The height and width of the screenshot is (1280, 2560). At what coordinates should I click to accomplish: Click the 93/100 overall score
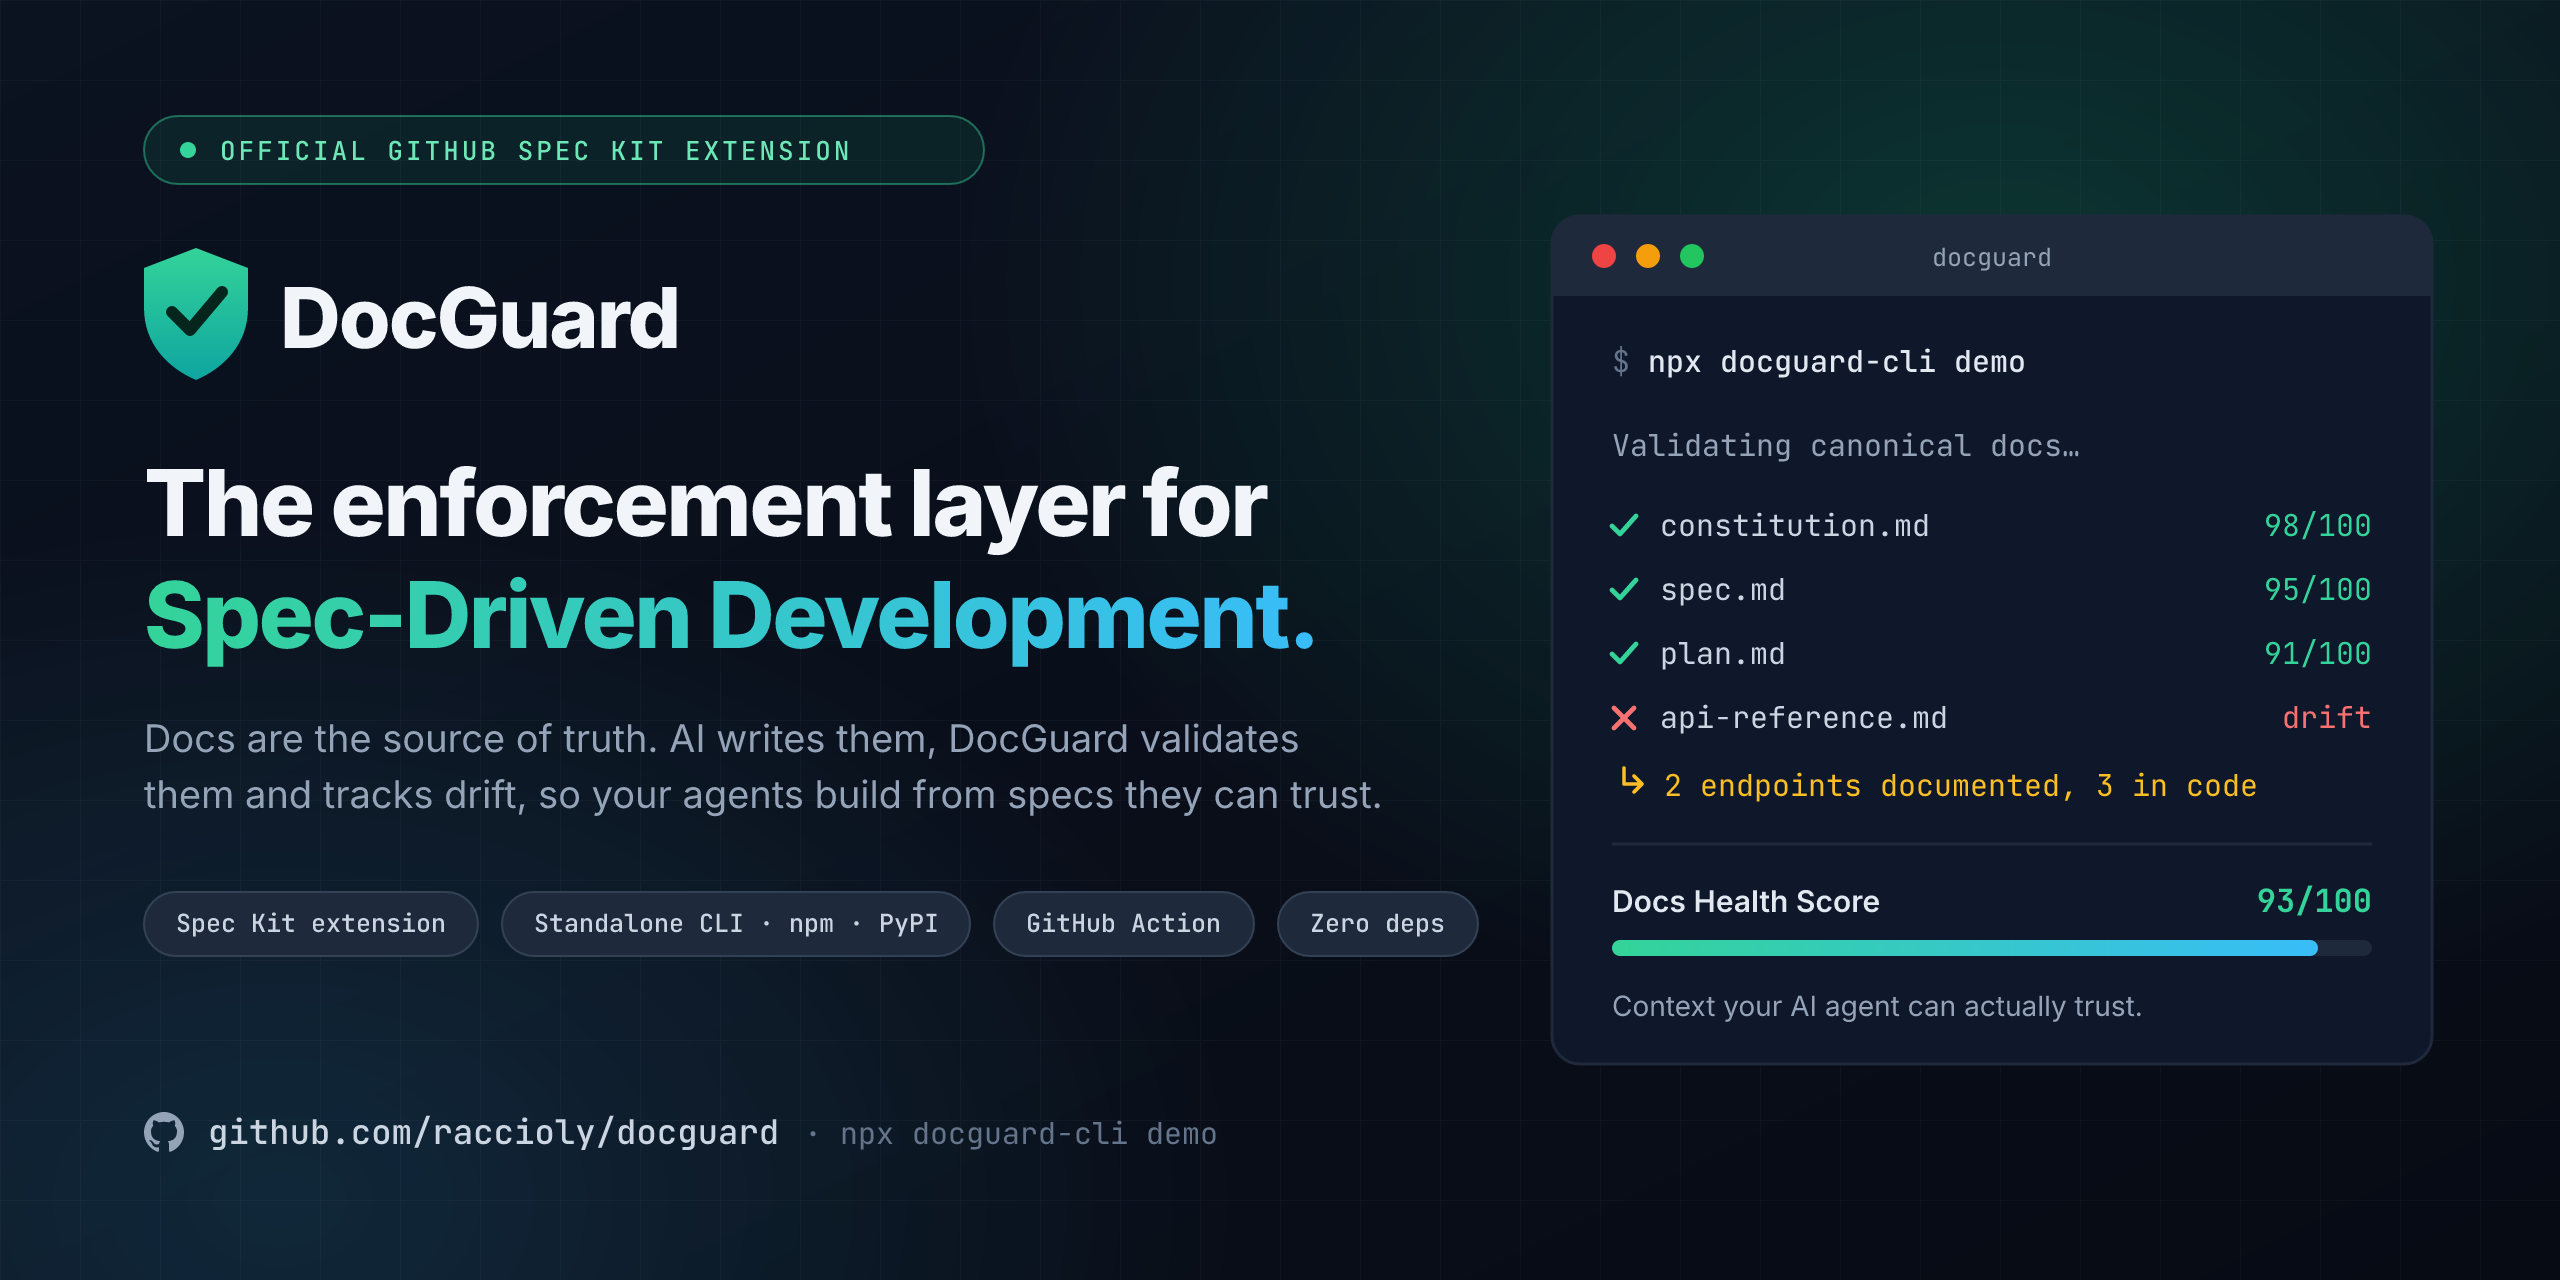[x=2314, y=901]
